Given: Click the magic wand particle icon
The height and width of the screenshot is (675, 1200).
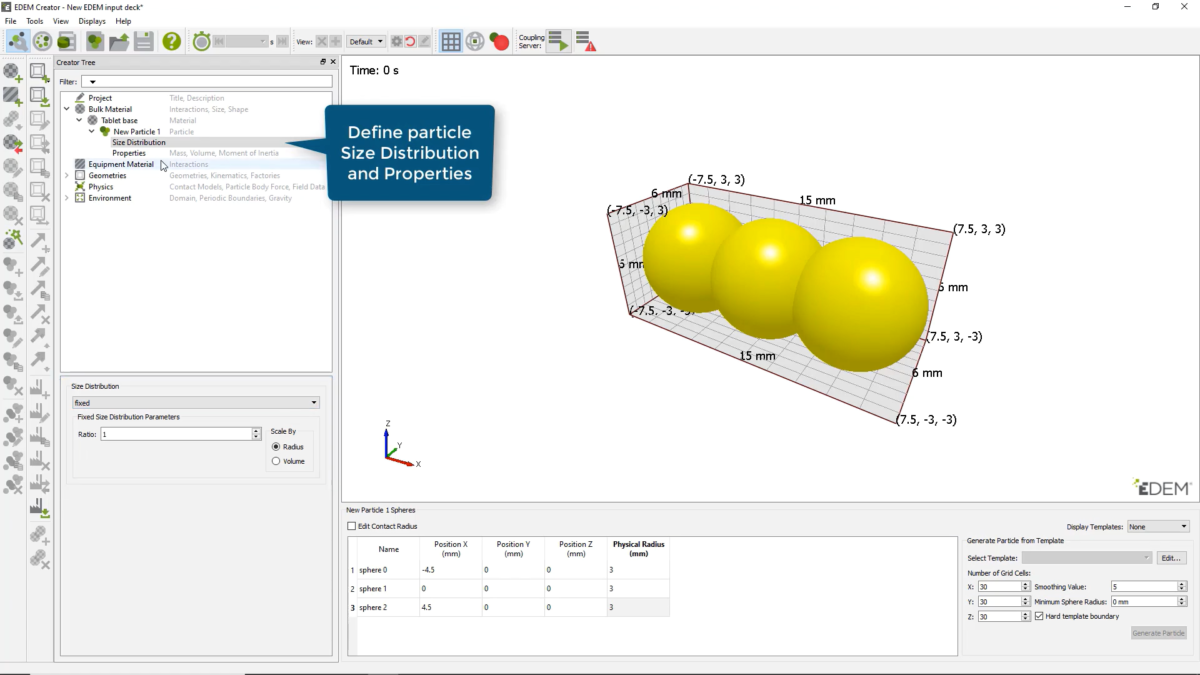Looking at the screenshot, I should (x=13, y=240).
